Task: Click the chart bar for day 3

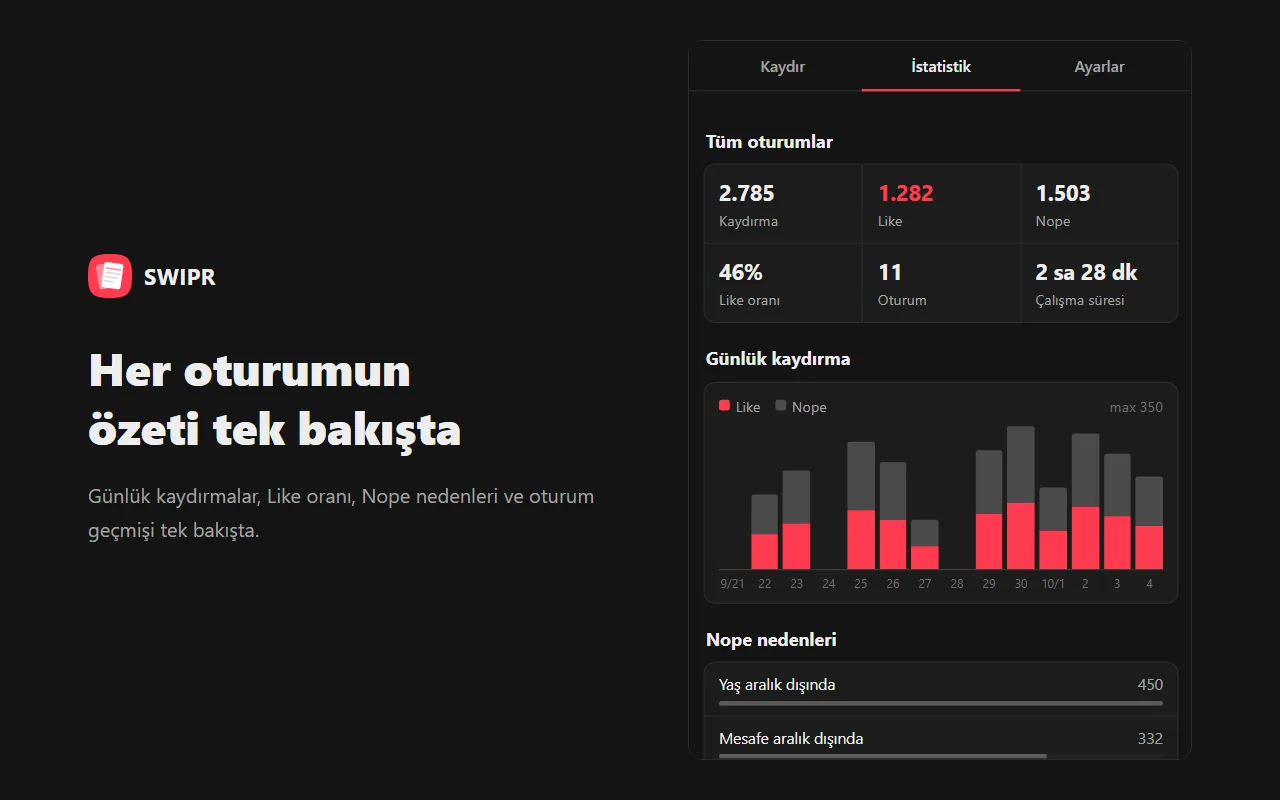Action: pyautogui.click(x=1117, y=512)
